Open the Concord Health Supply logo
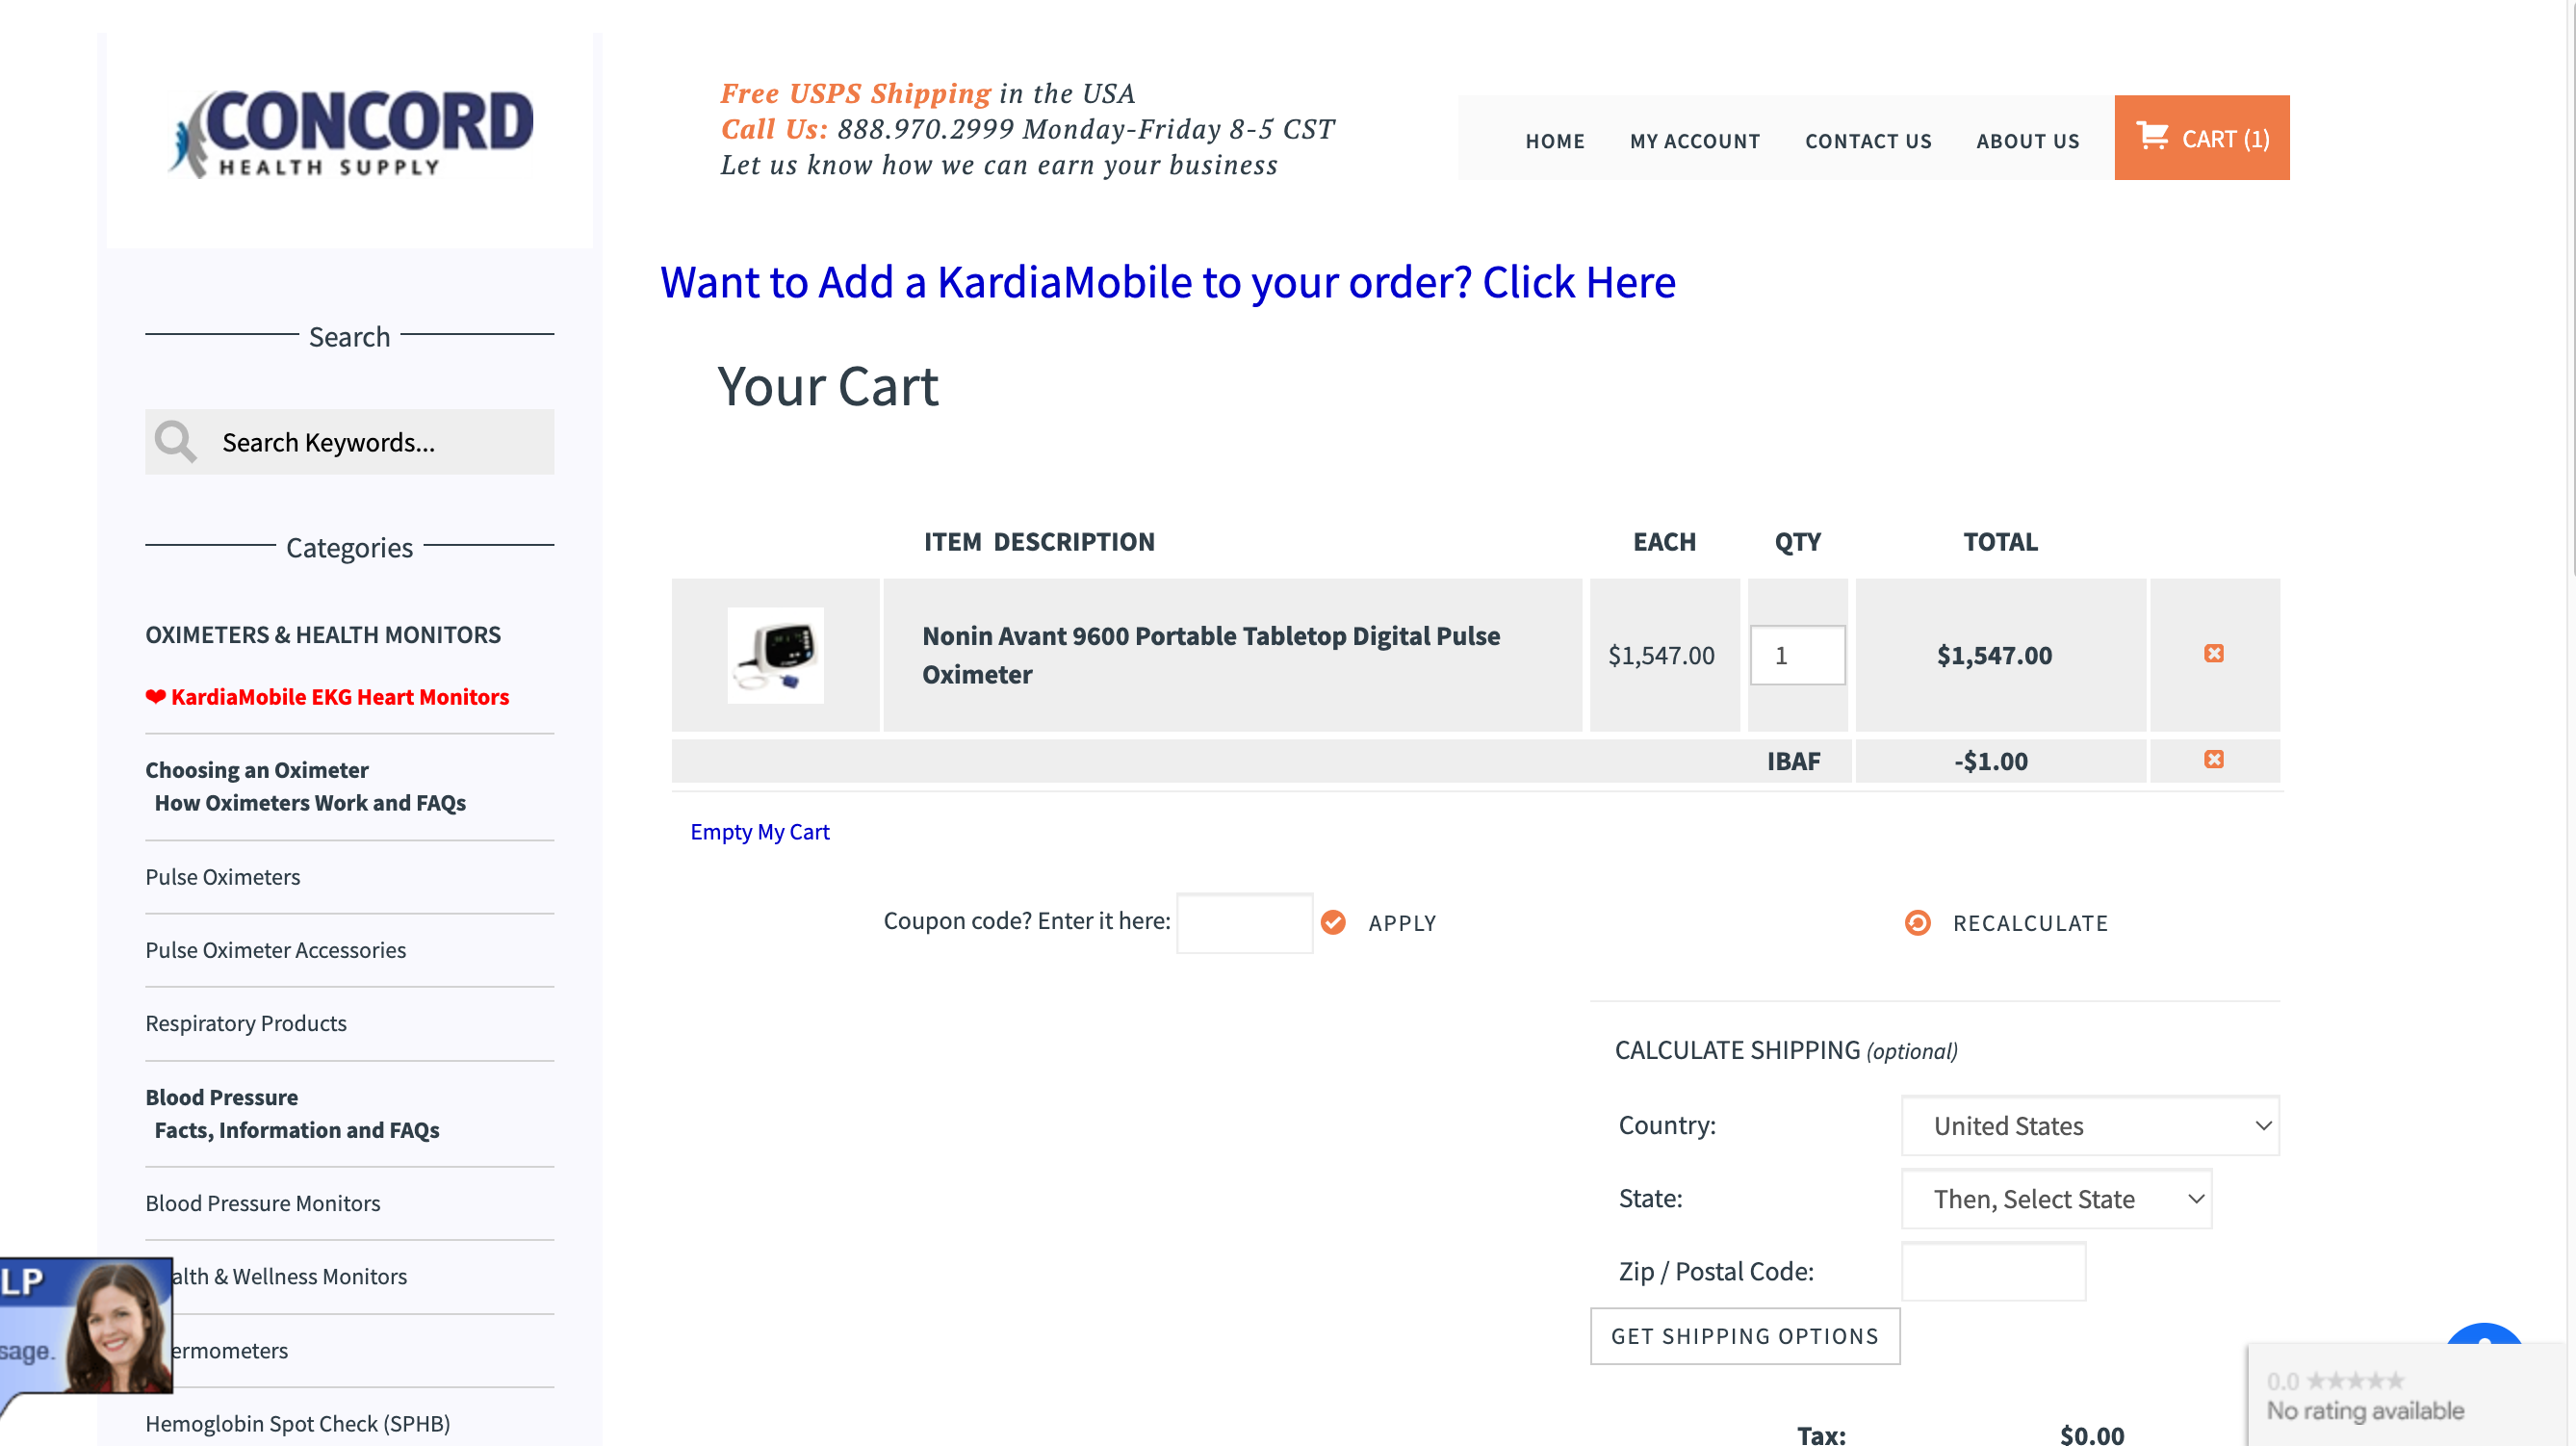 point(350,135)
